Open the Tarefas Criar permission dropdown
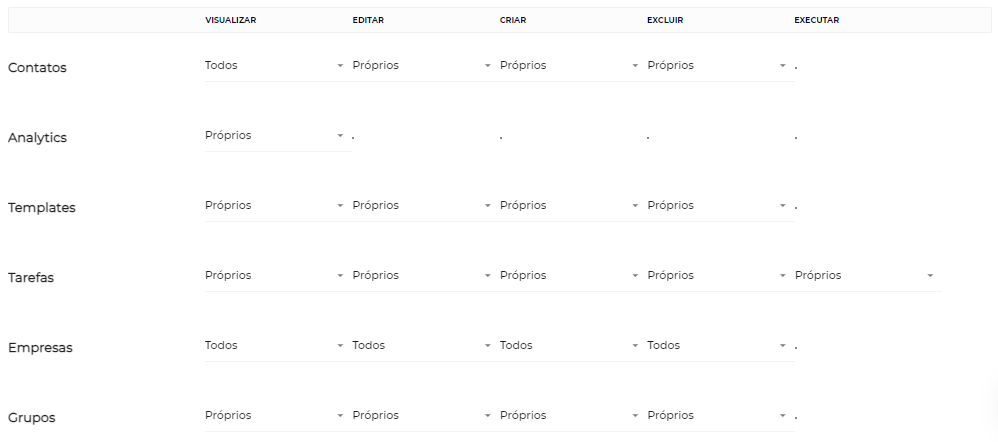Viewport: 998px width, 442px height. point(570,276)
